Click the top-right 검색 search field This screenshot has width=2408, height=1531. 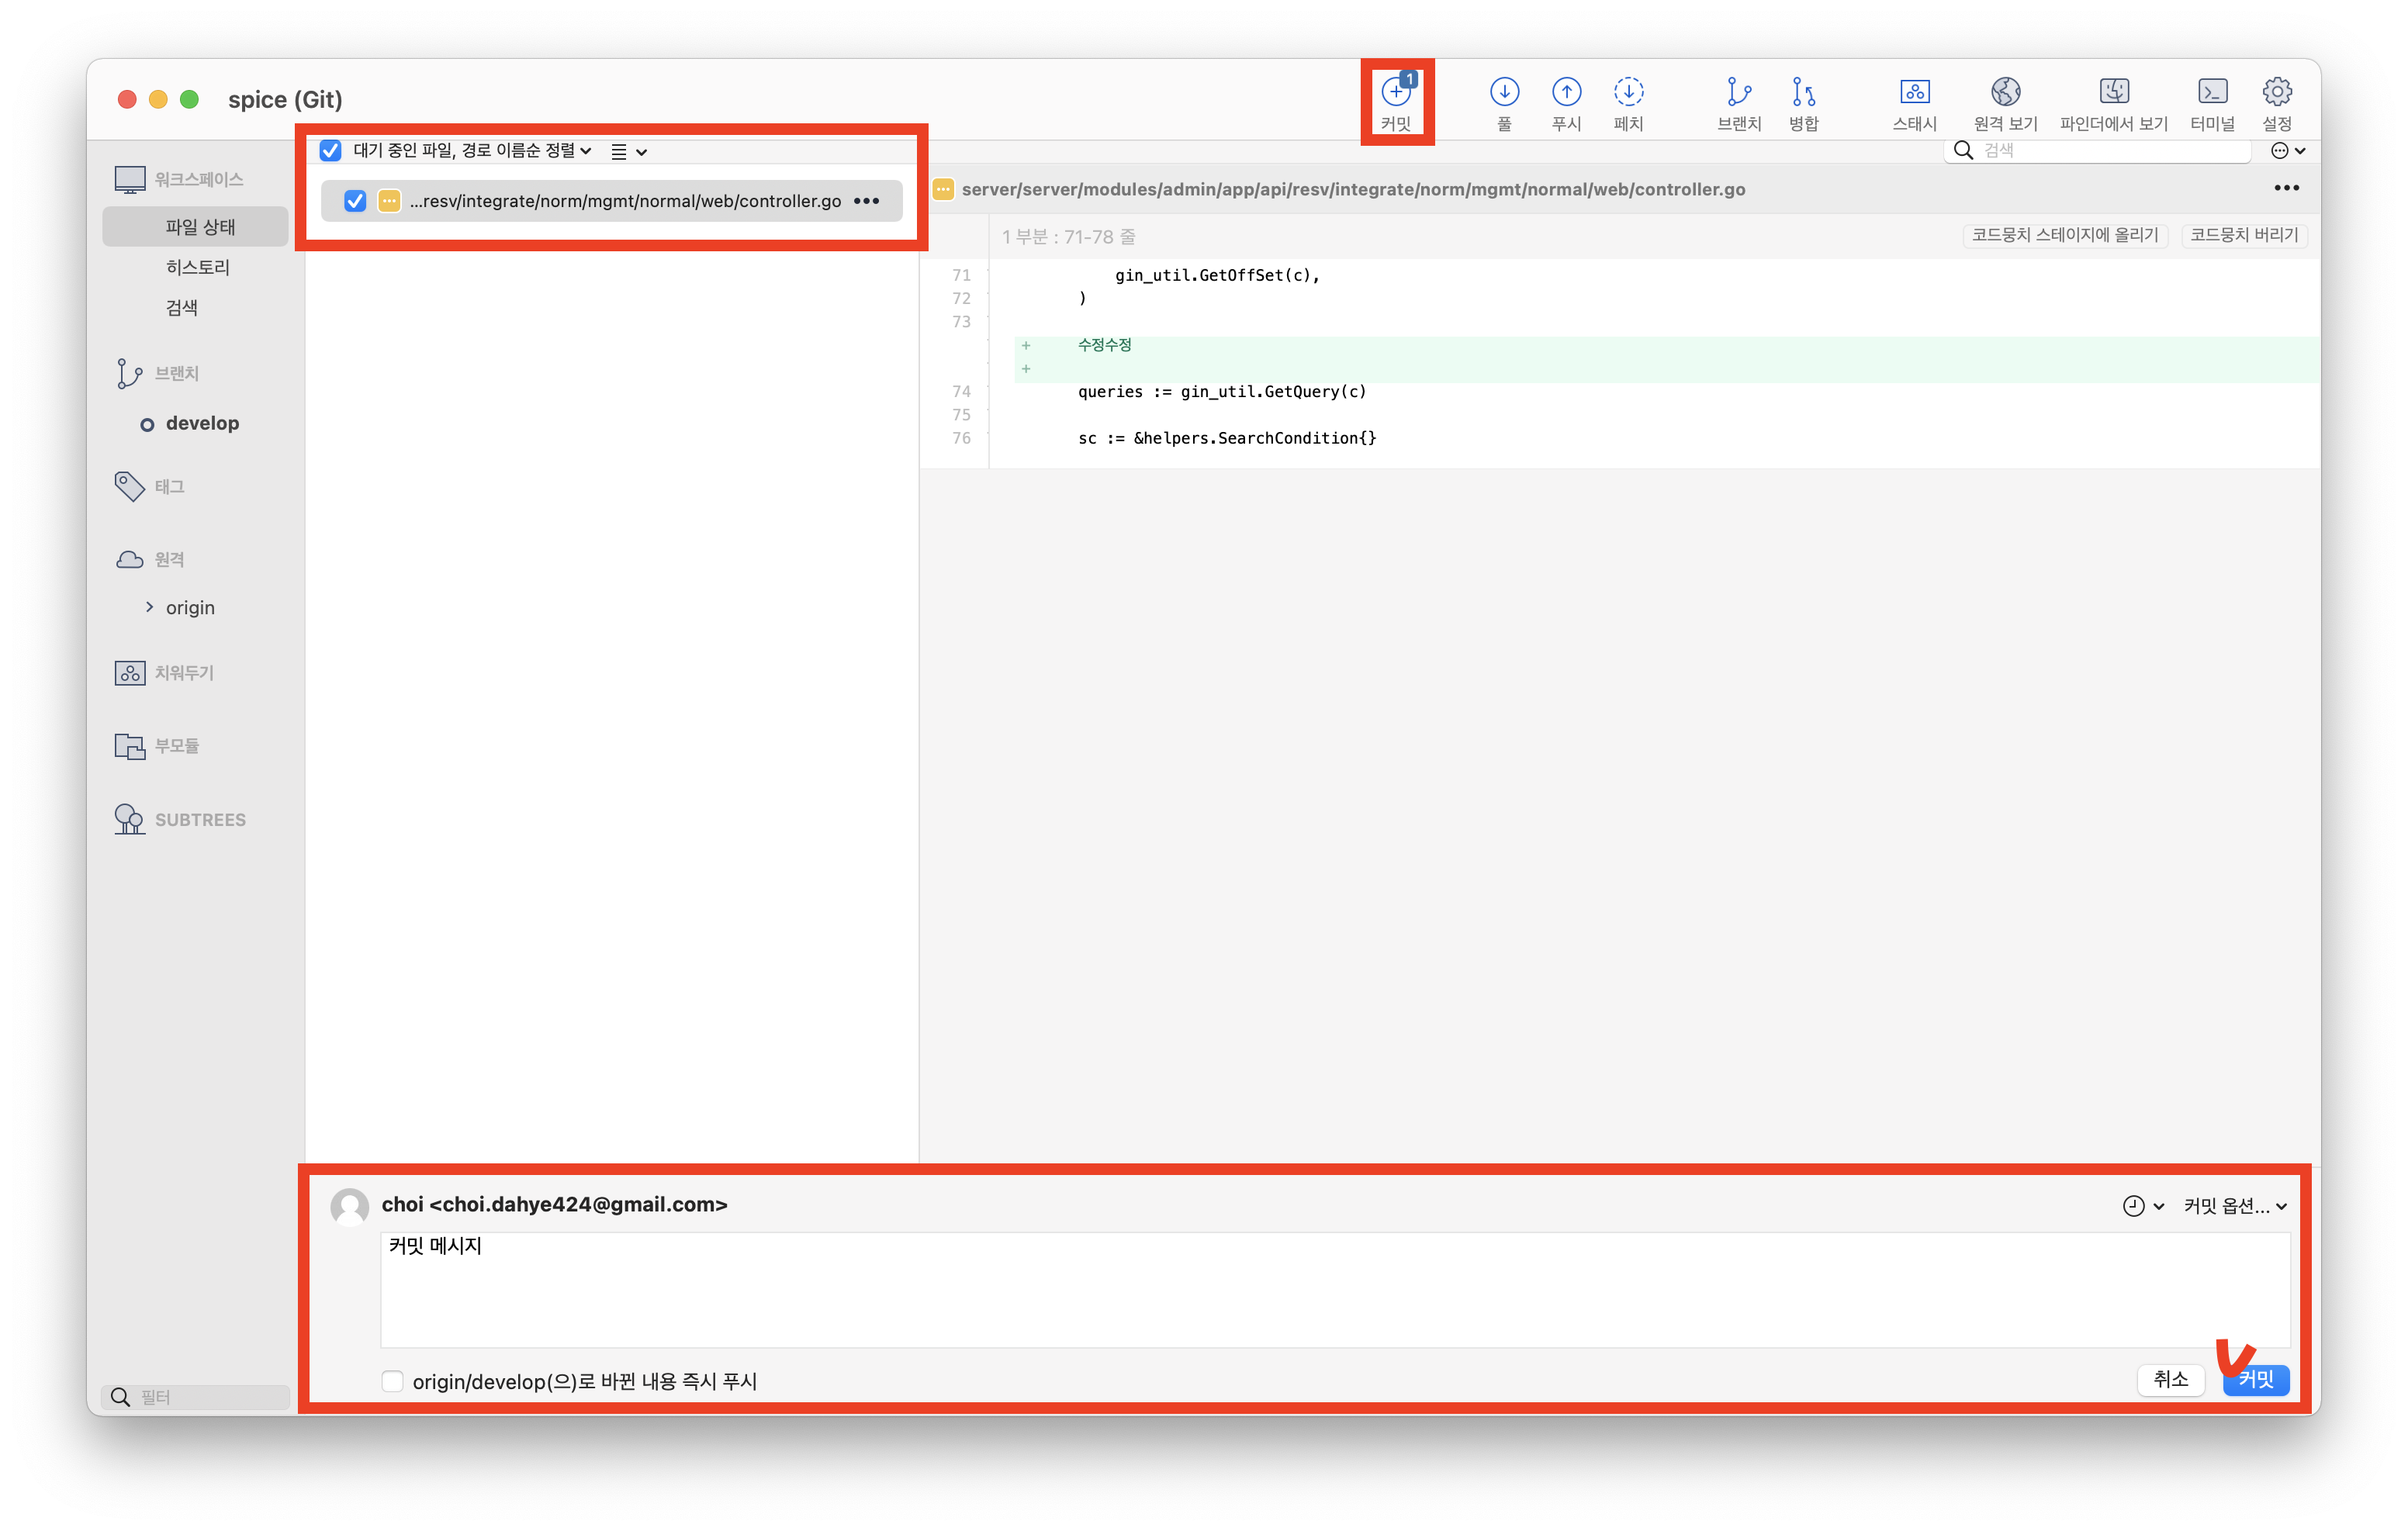click(2097, 151)
